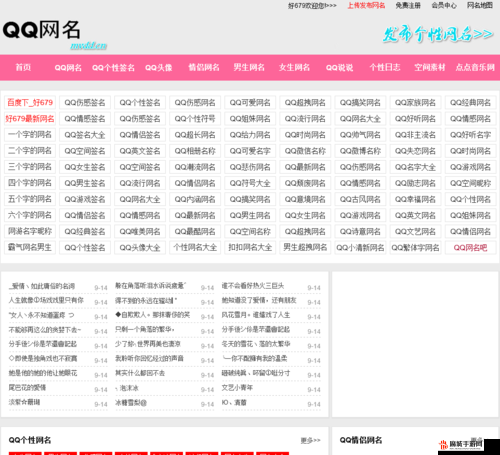
Task: Click the QQ可爱网名 link
Action: coord(250,103)
